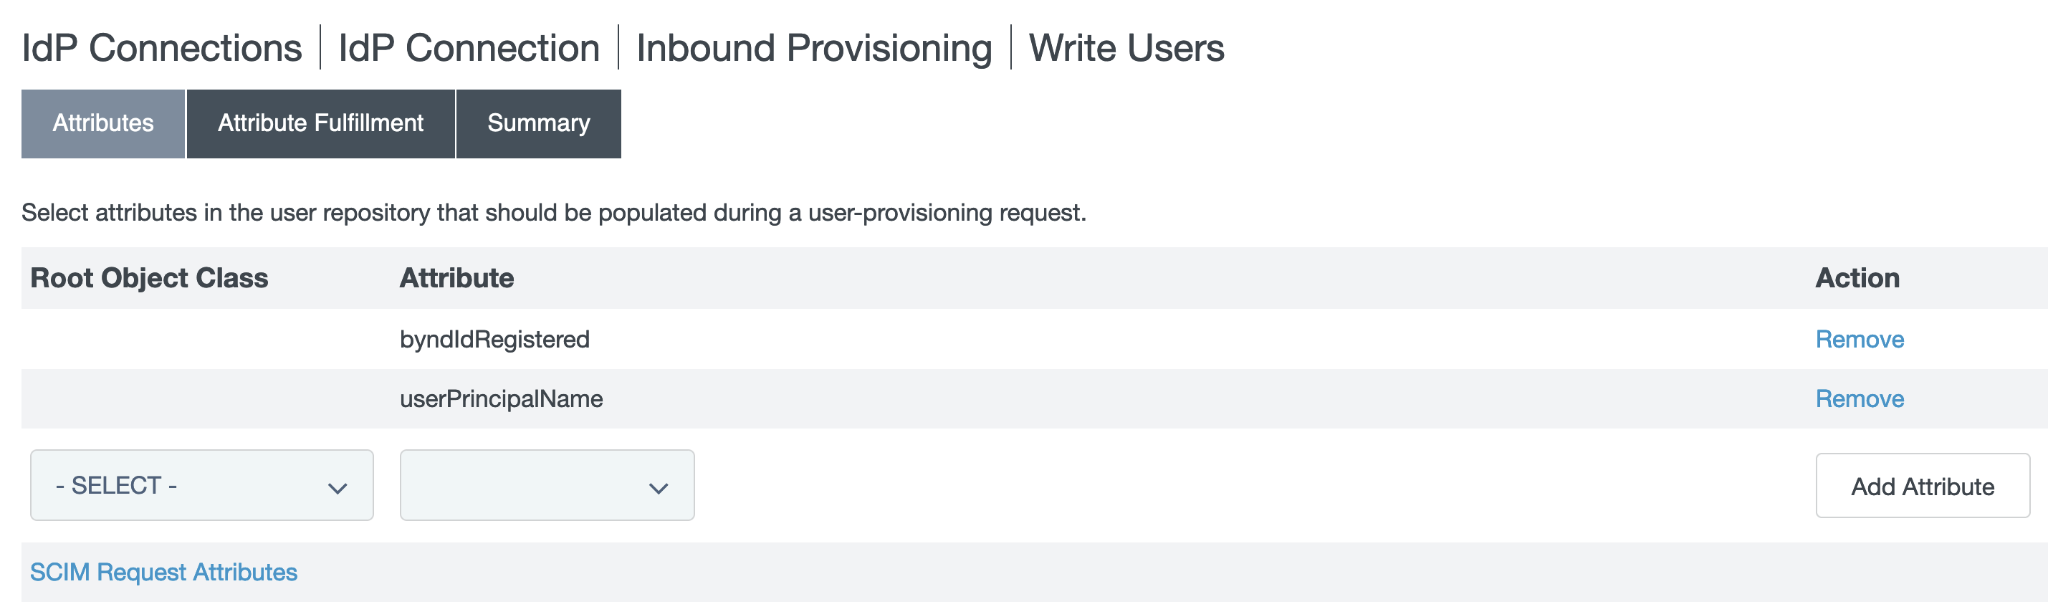Open the empty Attribute dropdown
The height and width of the screenshot is (615, 2048).
[x=546, y=486]
